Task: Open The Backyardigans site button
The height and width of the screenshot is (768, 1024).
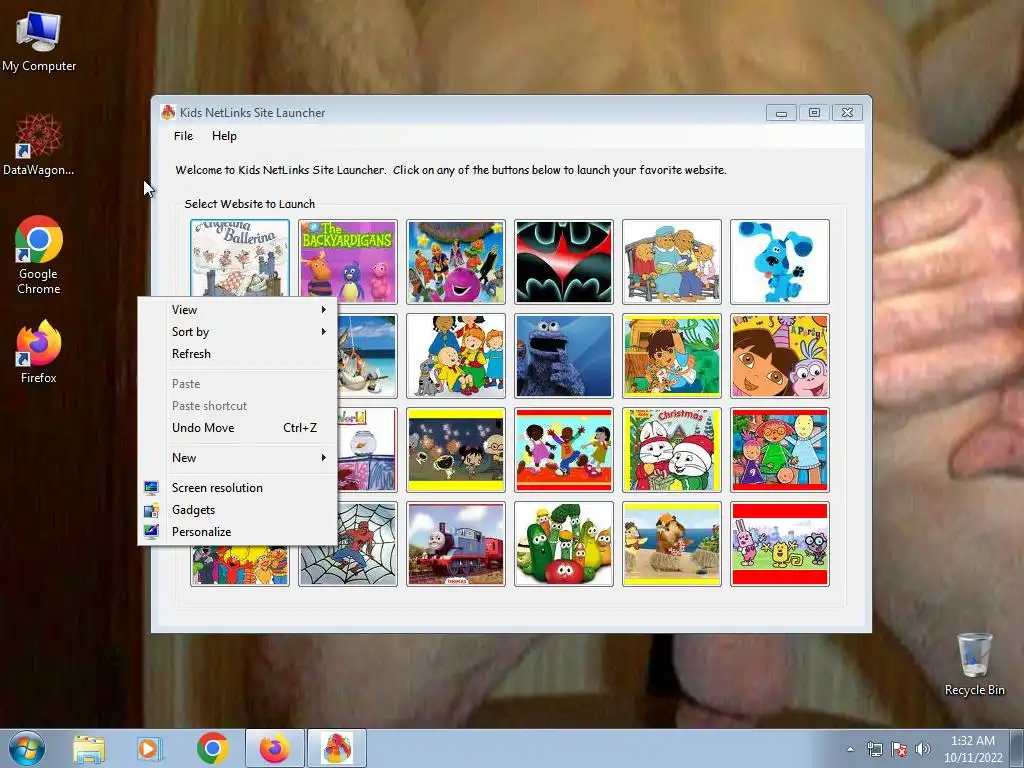Action: (347, 262)
